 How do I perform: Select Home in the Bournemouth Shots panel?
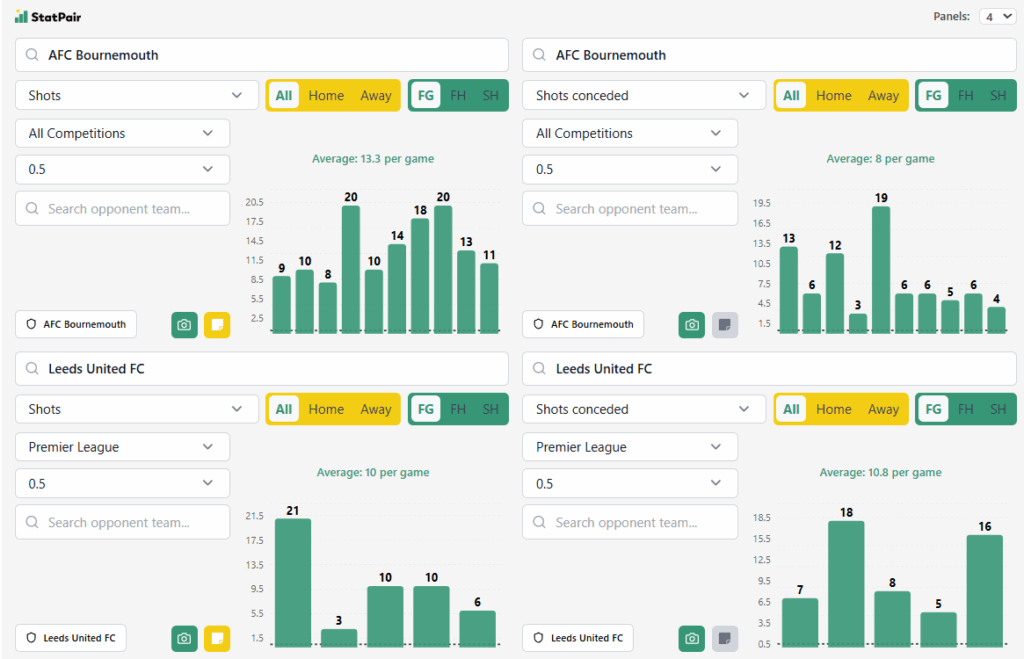click(326, 95)
